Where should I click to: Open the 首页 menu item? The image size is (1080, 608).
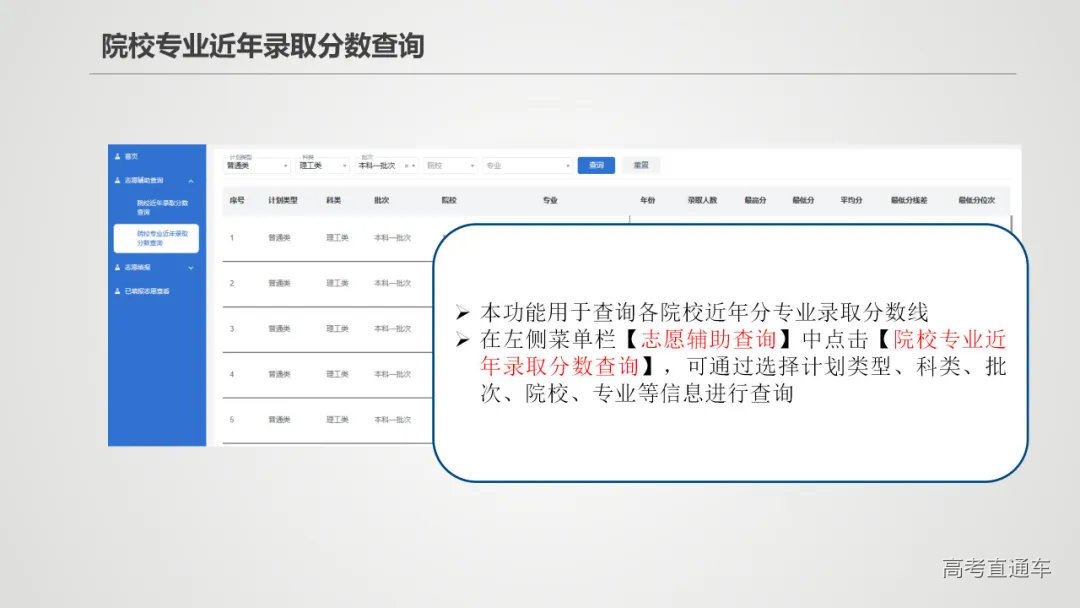130,156
